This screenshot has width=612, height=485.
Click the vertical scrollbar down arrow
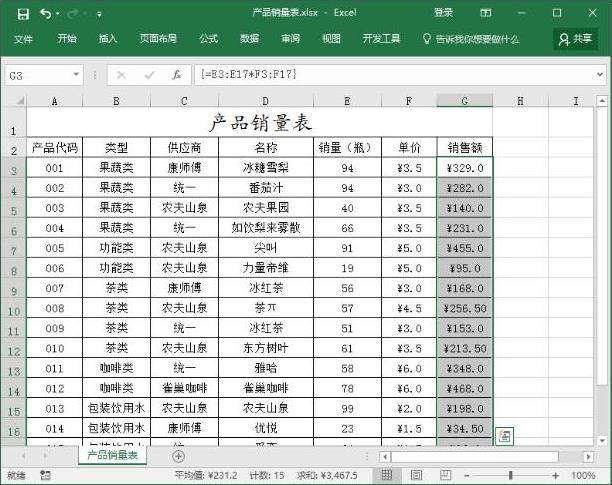[x=602, y=441]
